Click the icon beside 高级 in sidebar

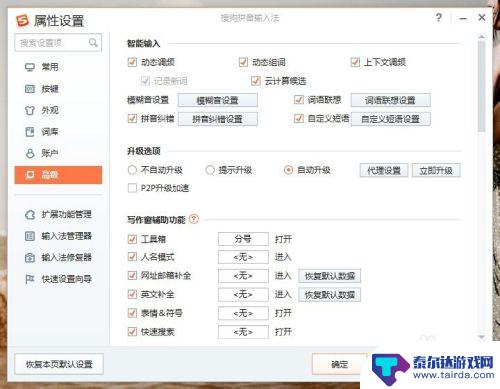(x=30, y=175)
